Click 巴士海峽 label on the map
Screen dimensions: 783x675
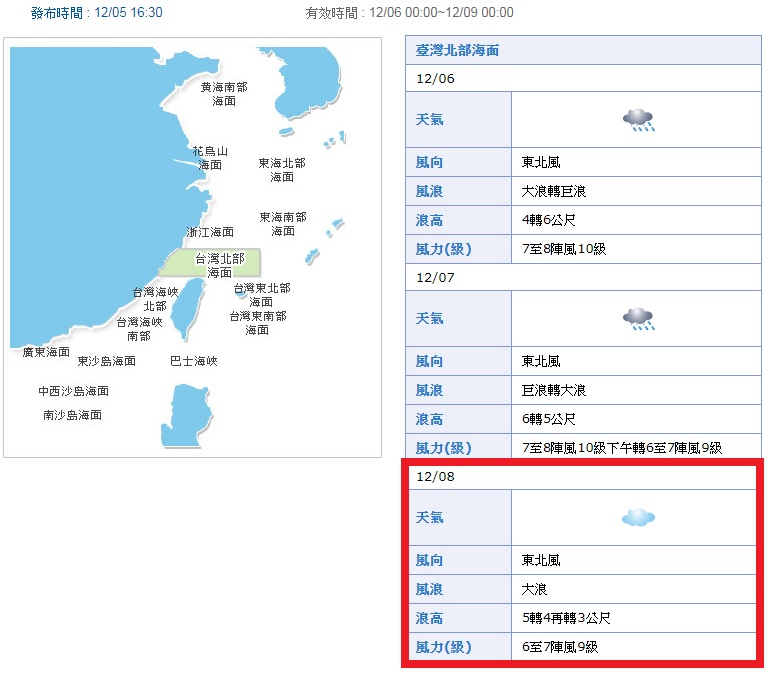click(193, 361)
